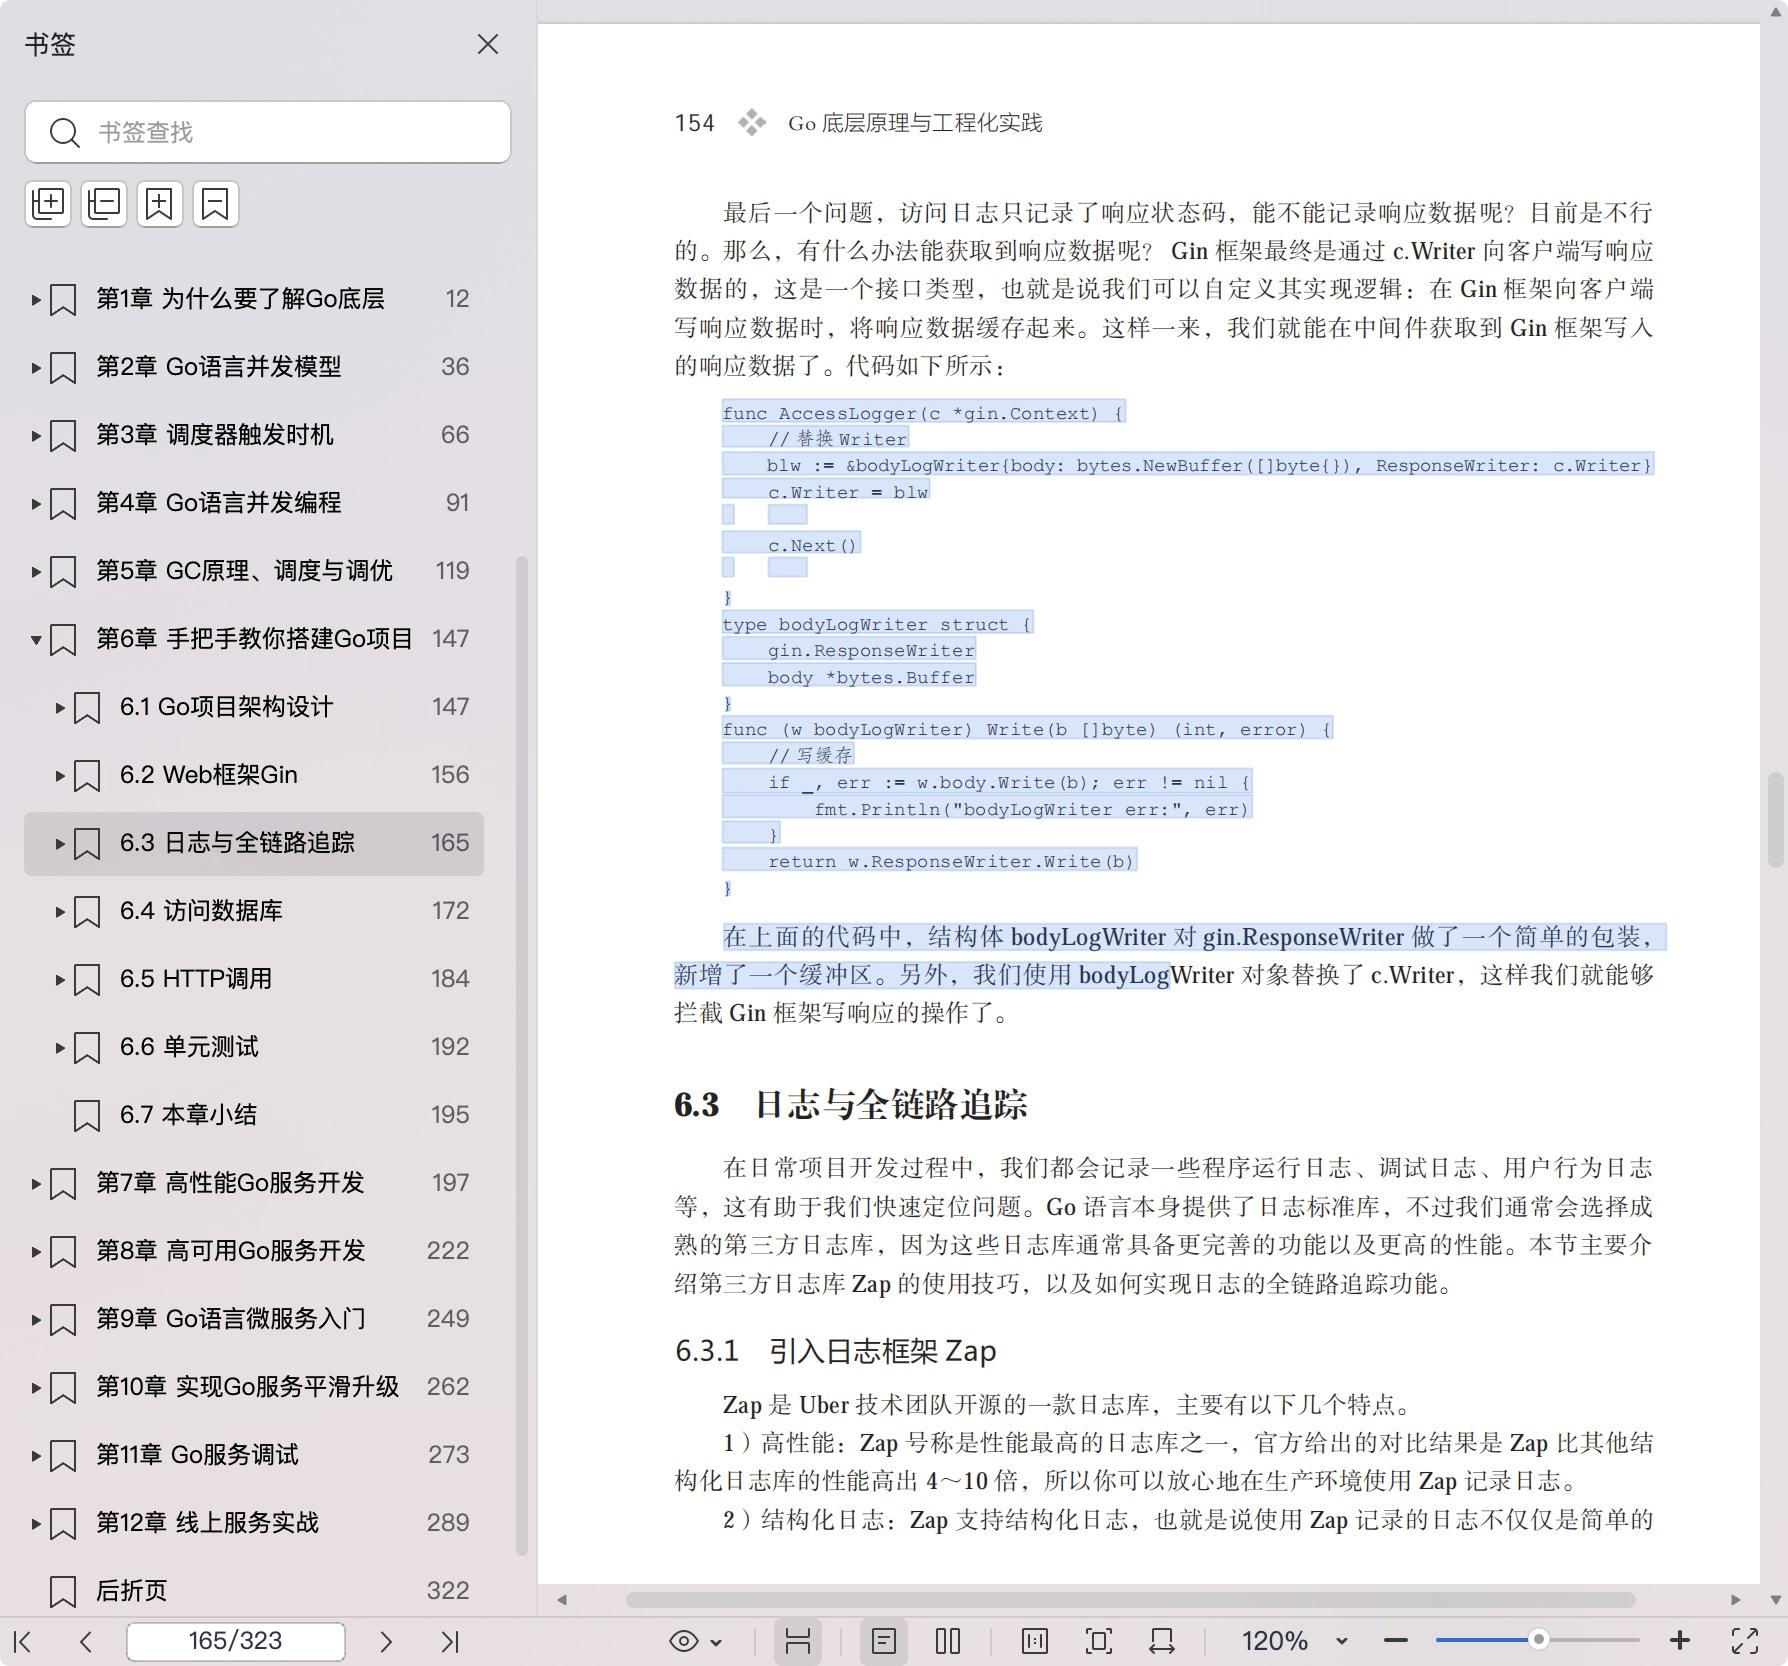The image size is (1788, 1666).
Task: Delete bookmark icon in the bookmarks panel
Action: click(216, 204)
